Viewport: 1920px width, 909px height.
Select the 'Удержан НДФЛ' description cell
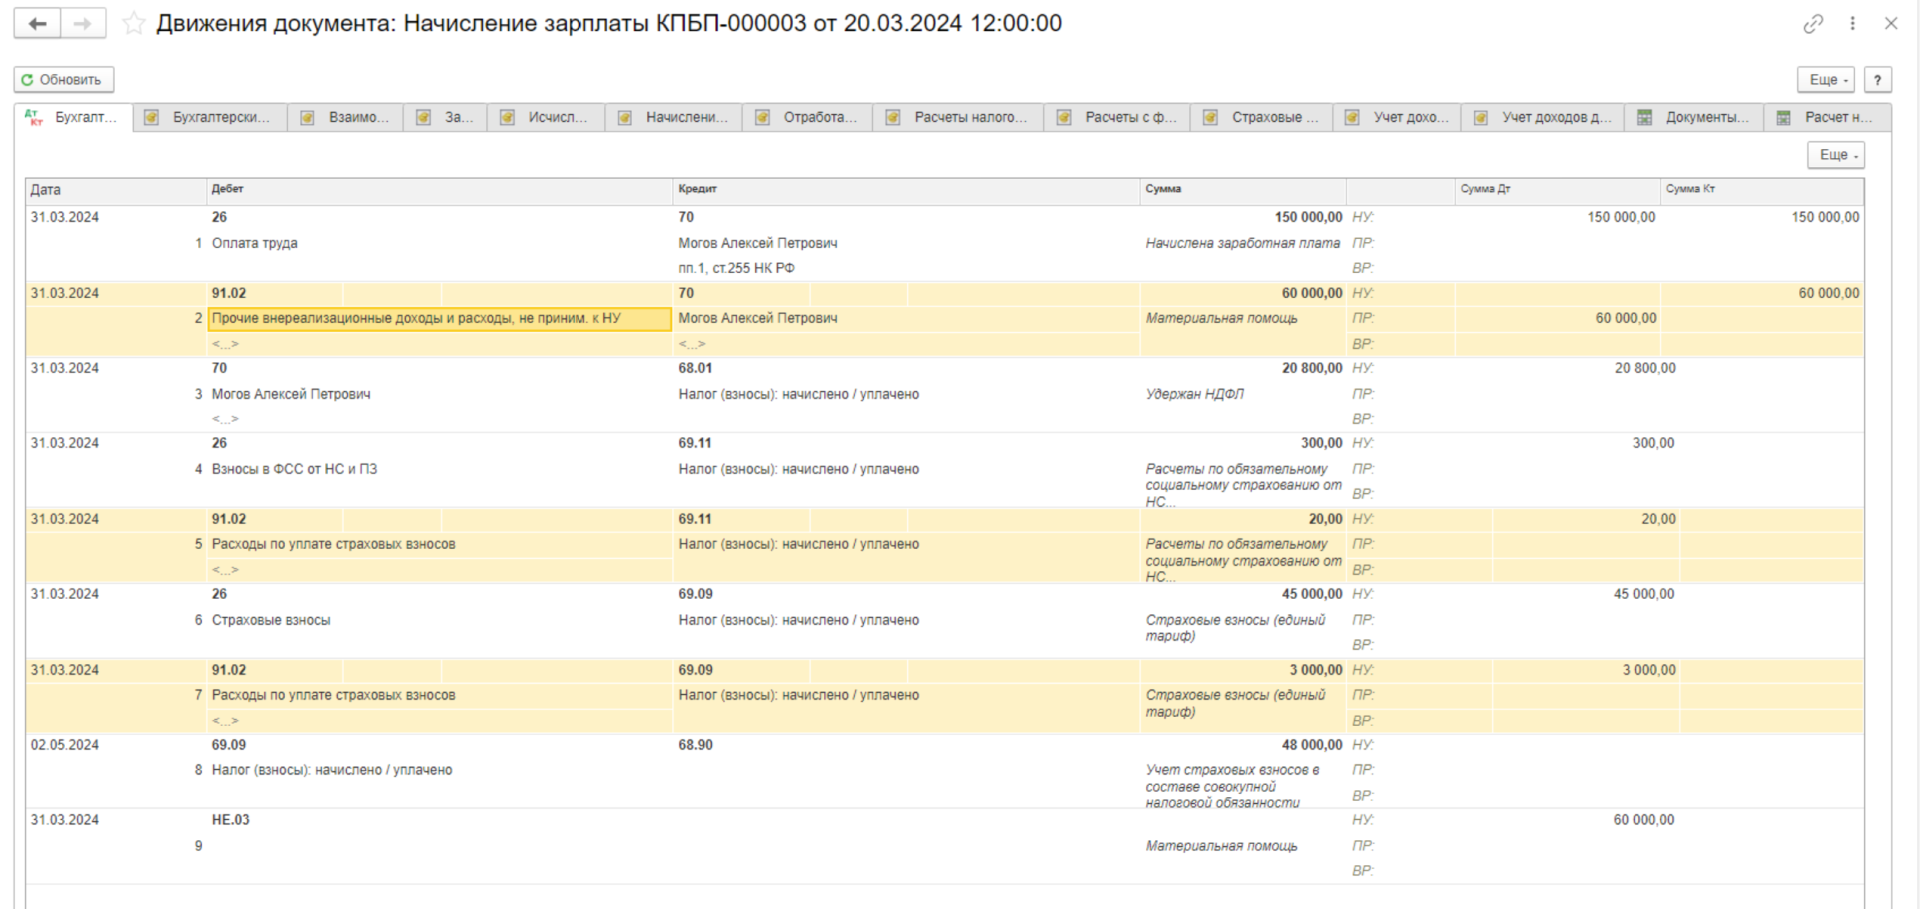pos(1195,394)
